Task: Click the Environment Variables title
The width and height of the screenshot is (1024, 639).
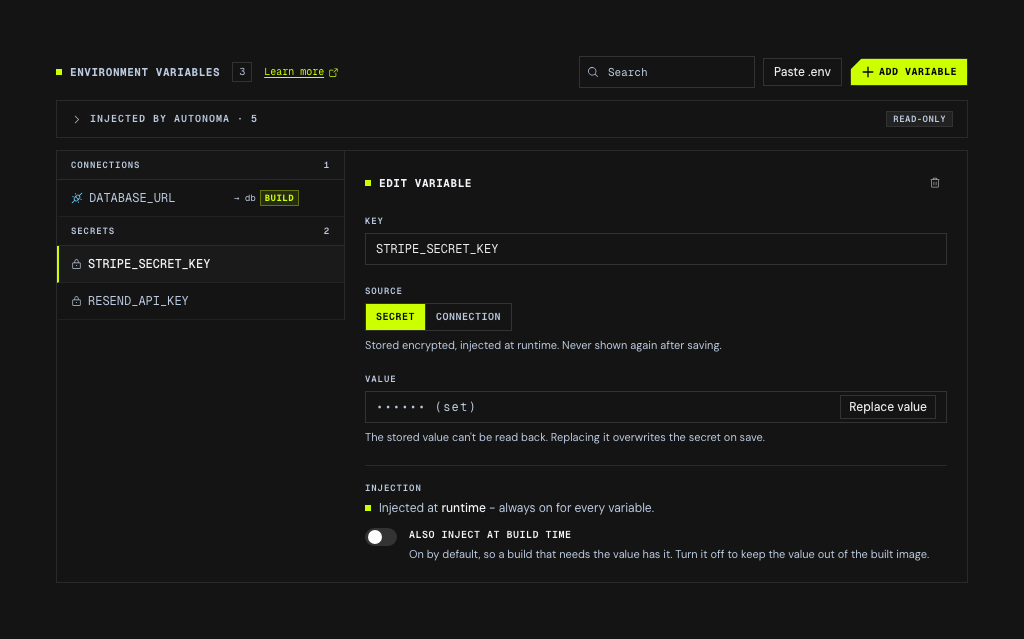Action: [145, 72]
